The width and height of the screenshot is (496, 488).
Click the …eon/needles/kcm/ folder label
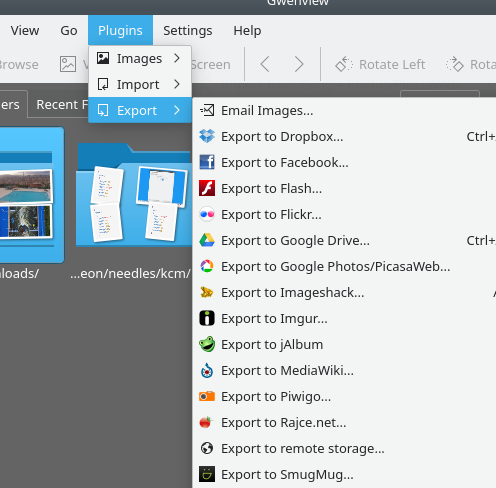[130, 273]
